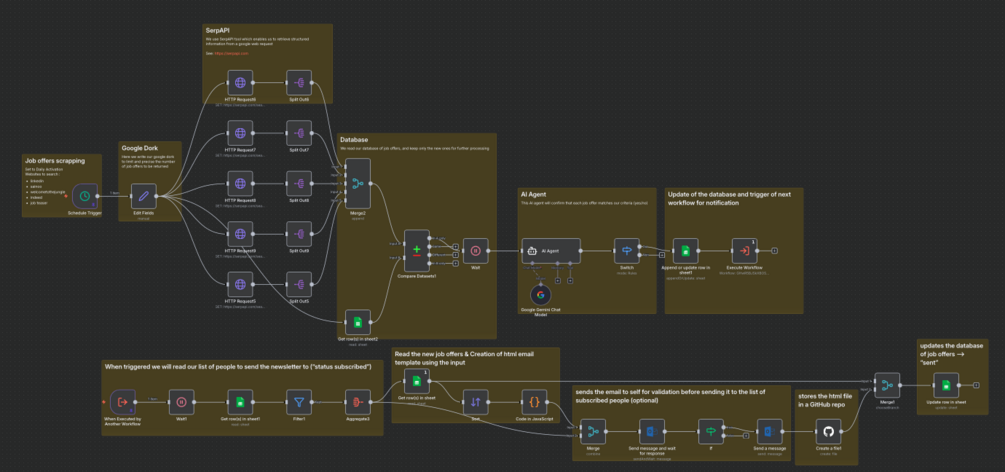The width and height of the screenshot is (1005, 472).
Task: Open the AI Agent robot node
Action: [x=551, y=251]
